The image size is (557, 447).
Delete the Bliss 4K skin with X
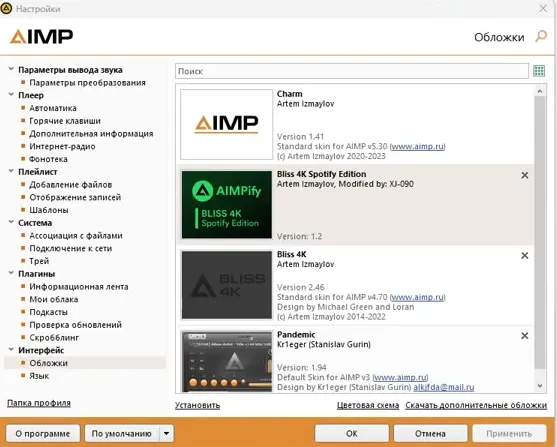point(524,255)
